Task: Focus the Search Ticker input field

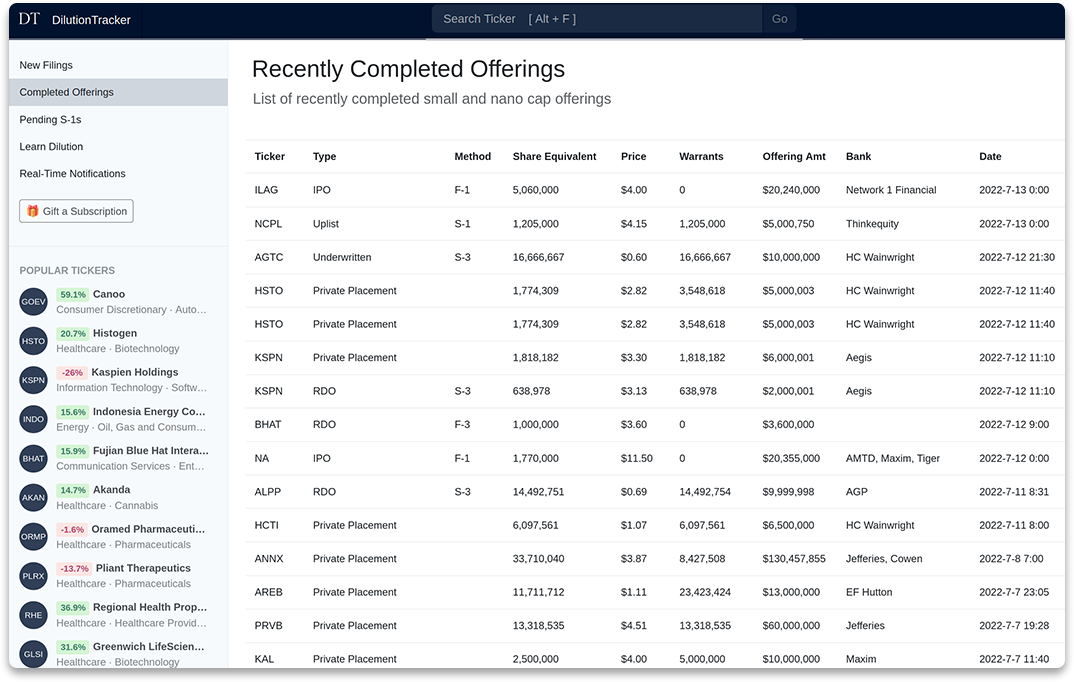Action: [x=597, y=19]
